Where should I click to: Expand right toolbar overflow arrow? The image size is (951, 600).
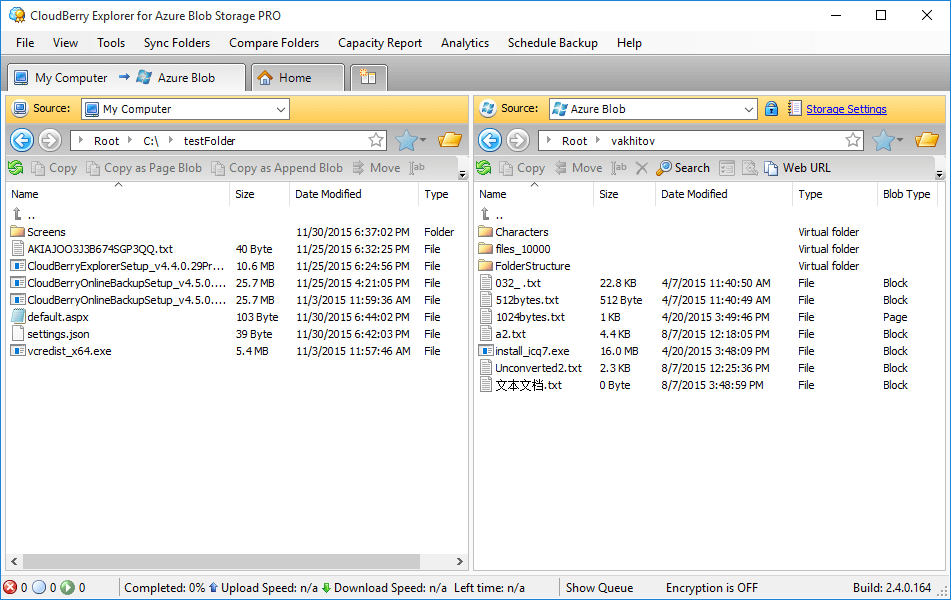(x=939, y=175)
